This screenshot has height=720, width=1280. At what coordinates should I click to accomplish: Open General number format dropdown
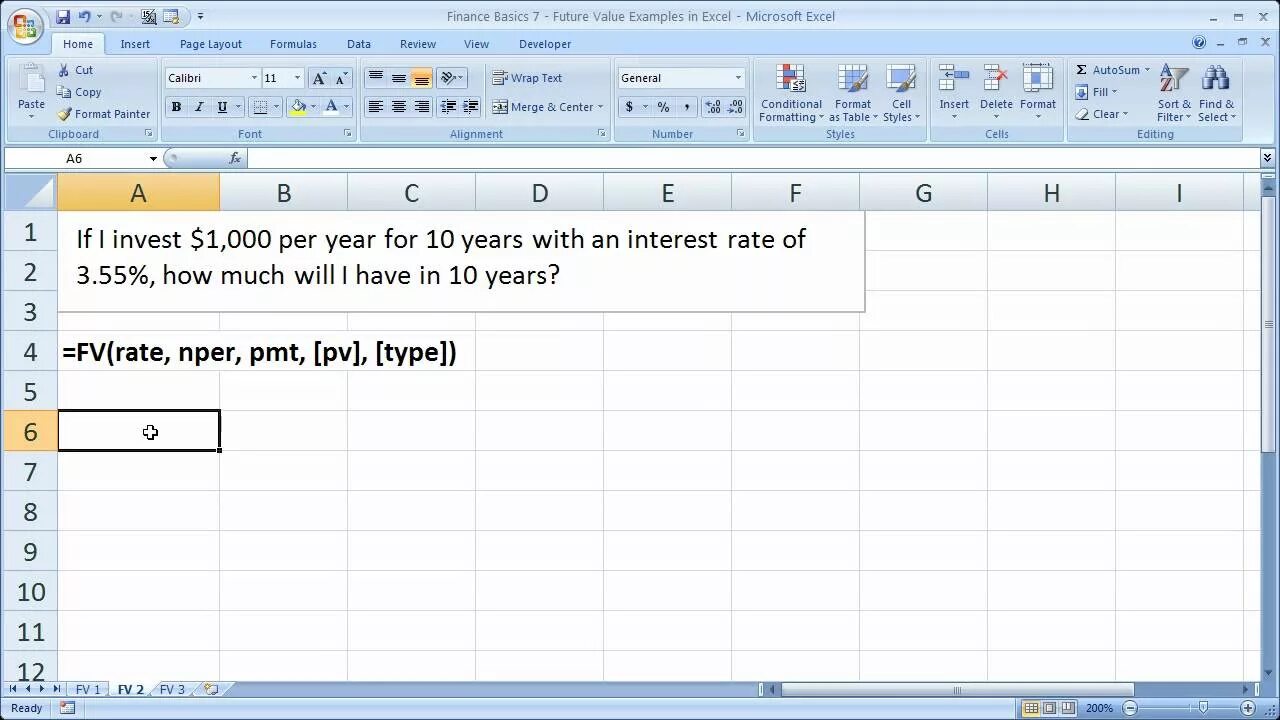click(738, 78)
